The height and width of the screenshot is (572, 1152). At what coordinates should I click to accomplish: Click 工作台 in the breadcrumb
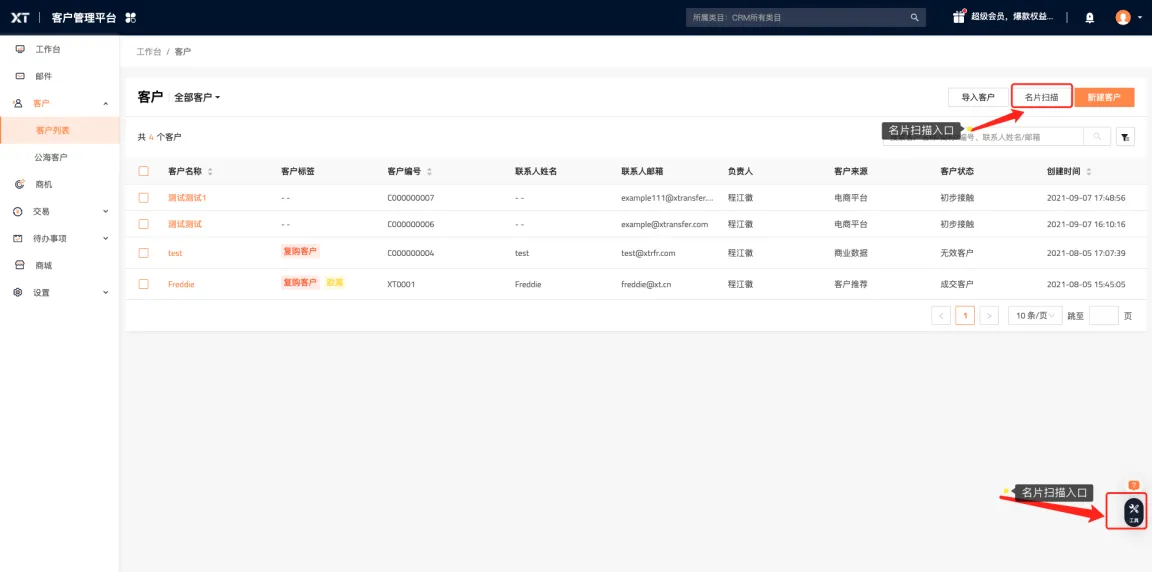149,52
